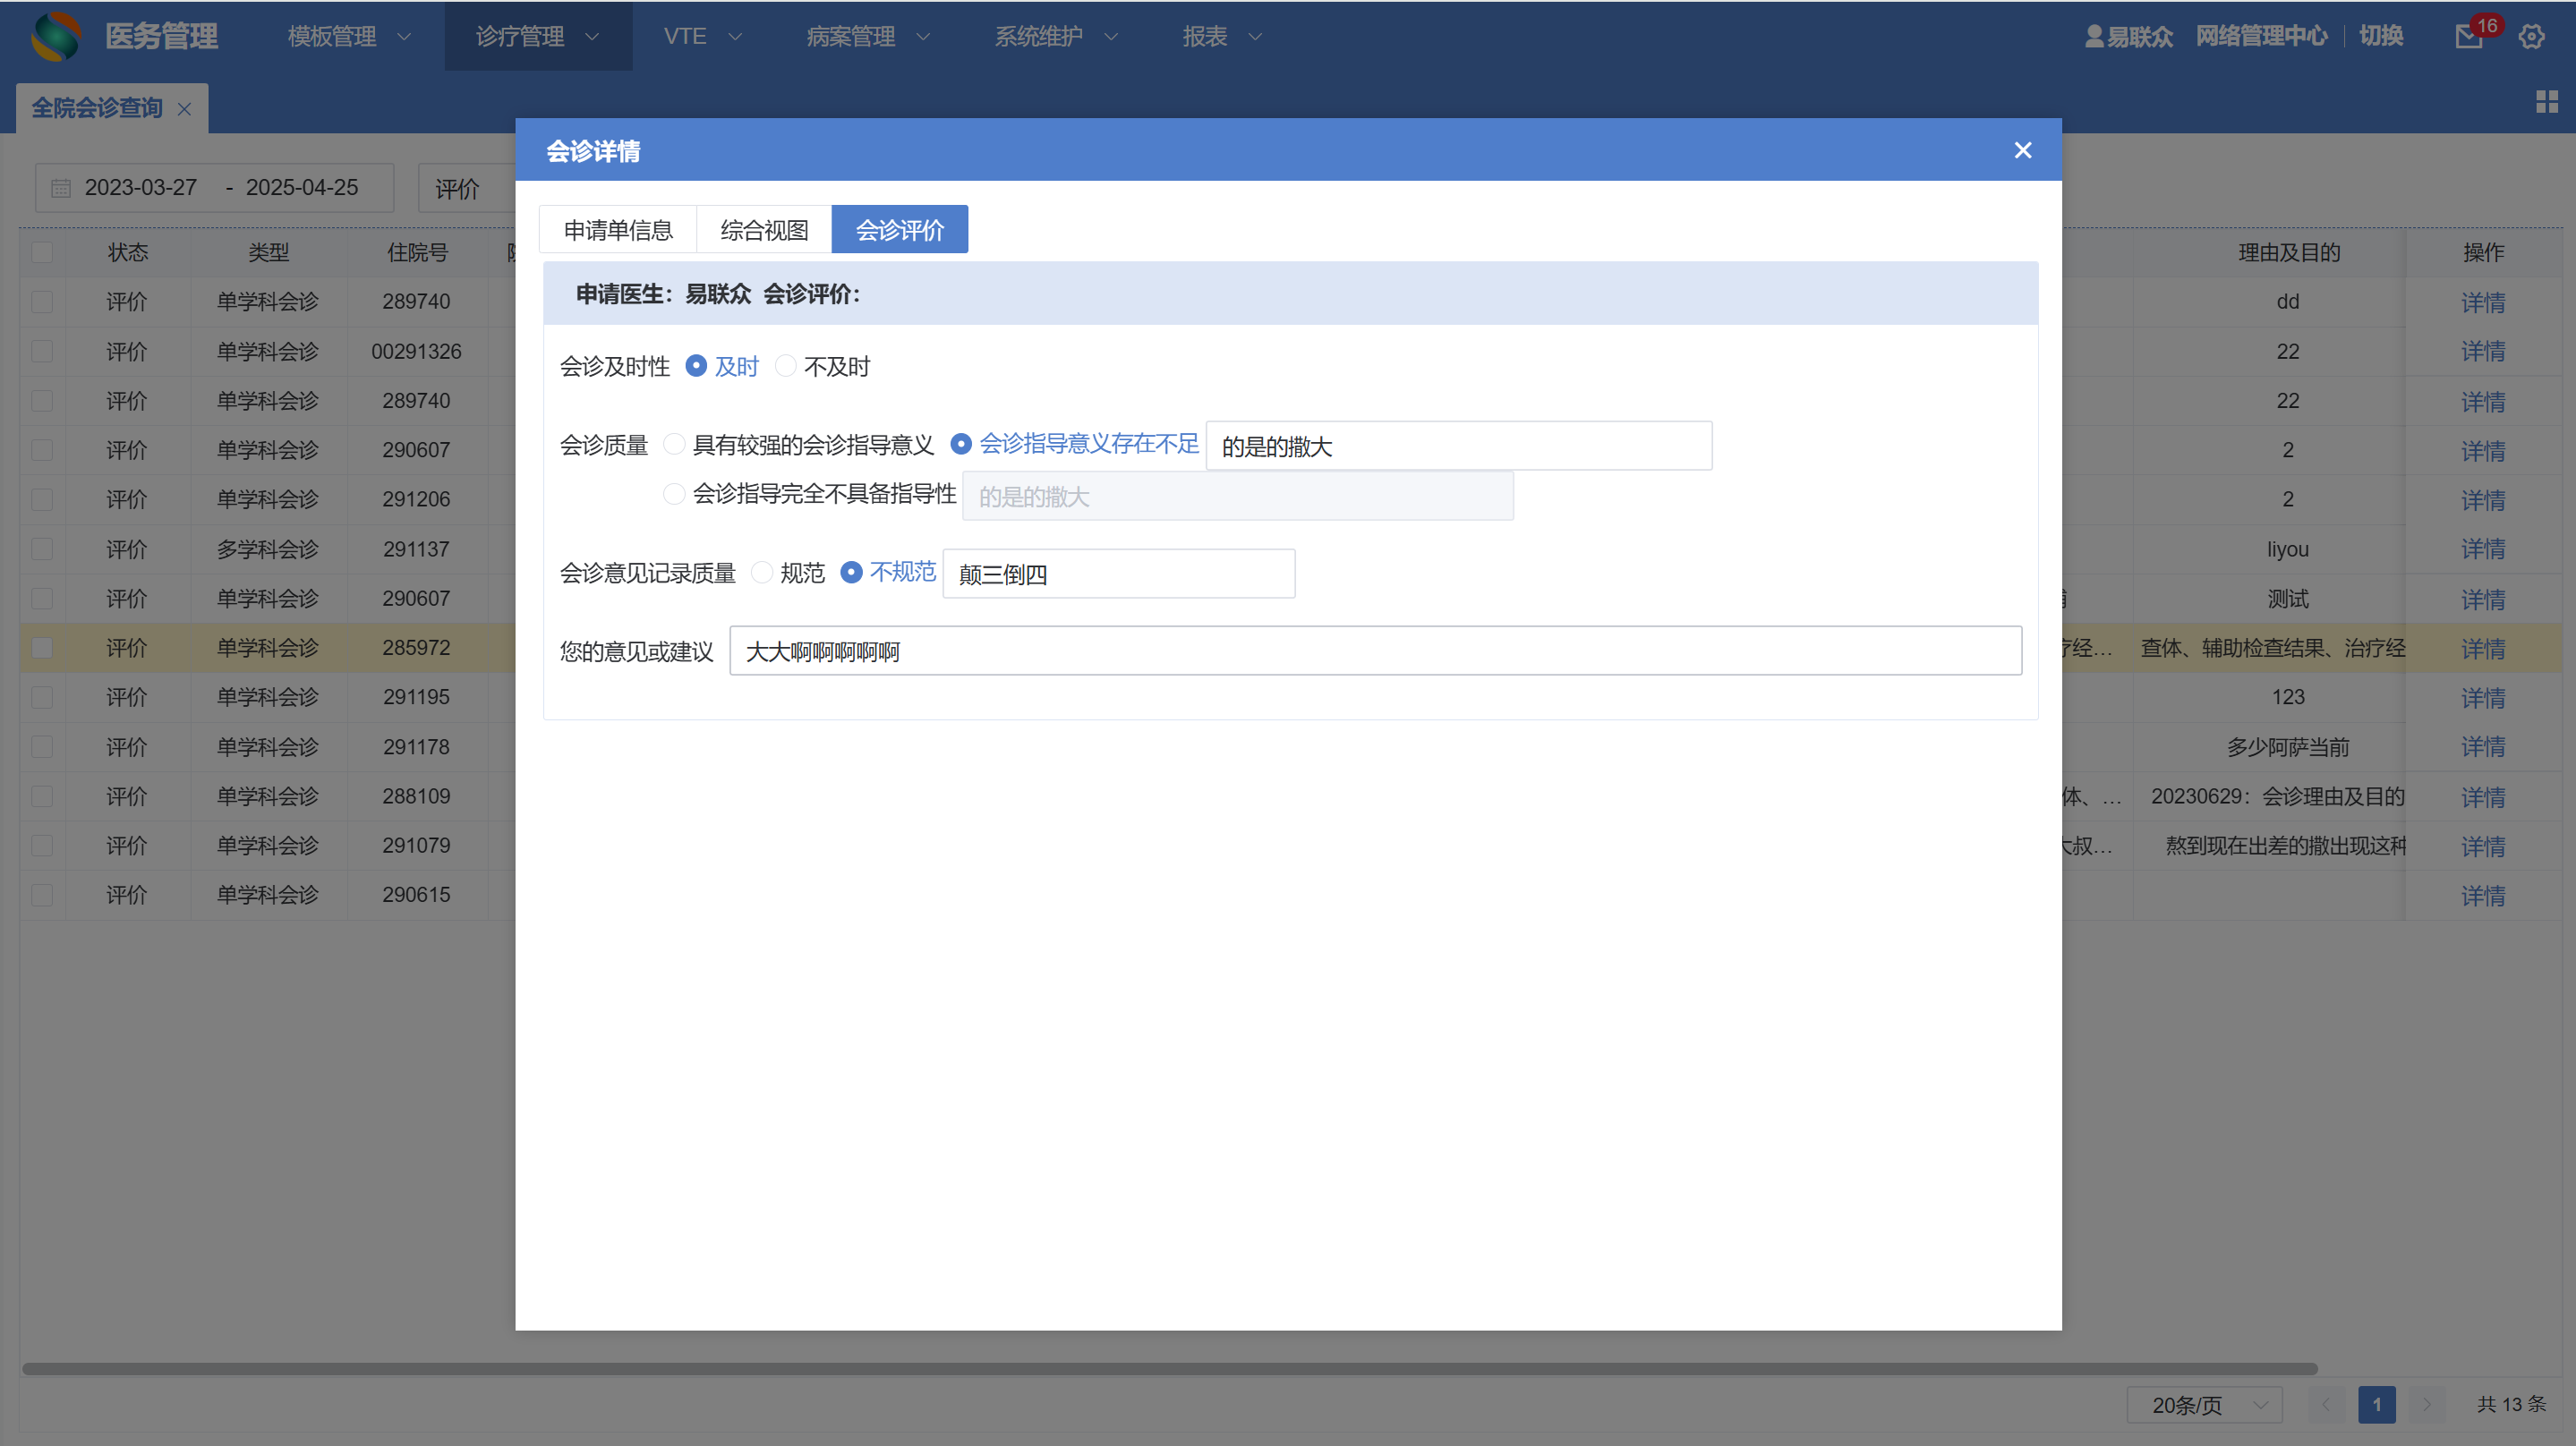The height and width of the screenshot is (1446, 2576).
Task: Open 详情 for inpatient 289740 first row
Action: click(2482, 302)
